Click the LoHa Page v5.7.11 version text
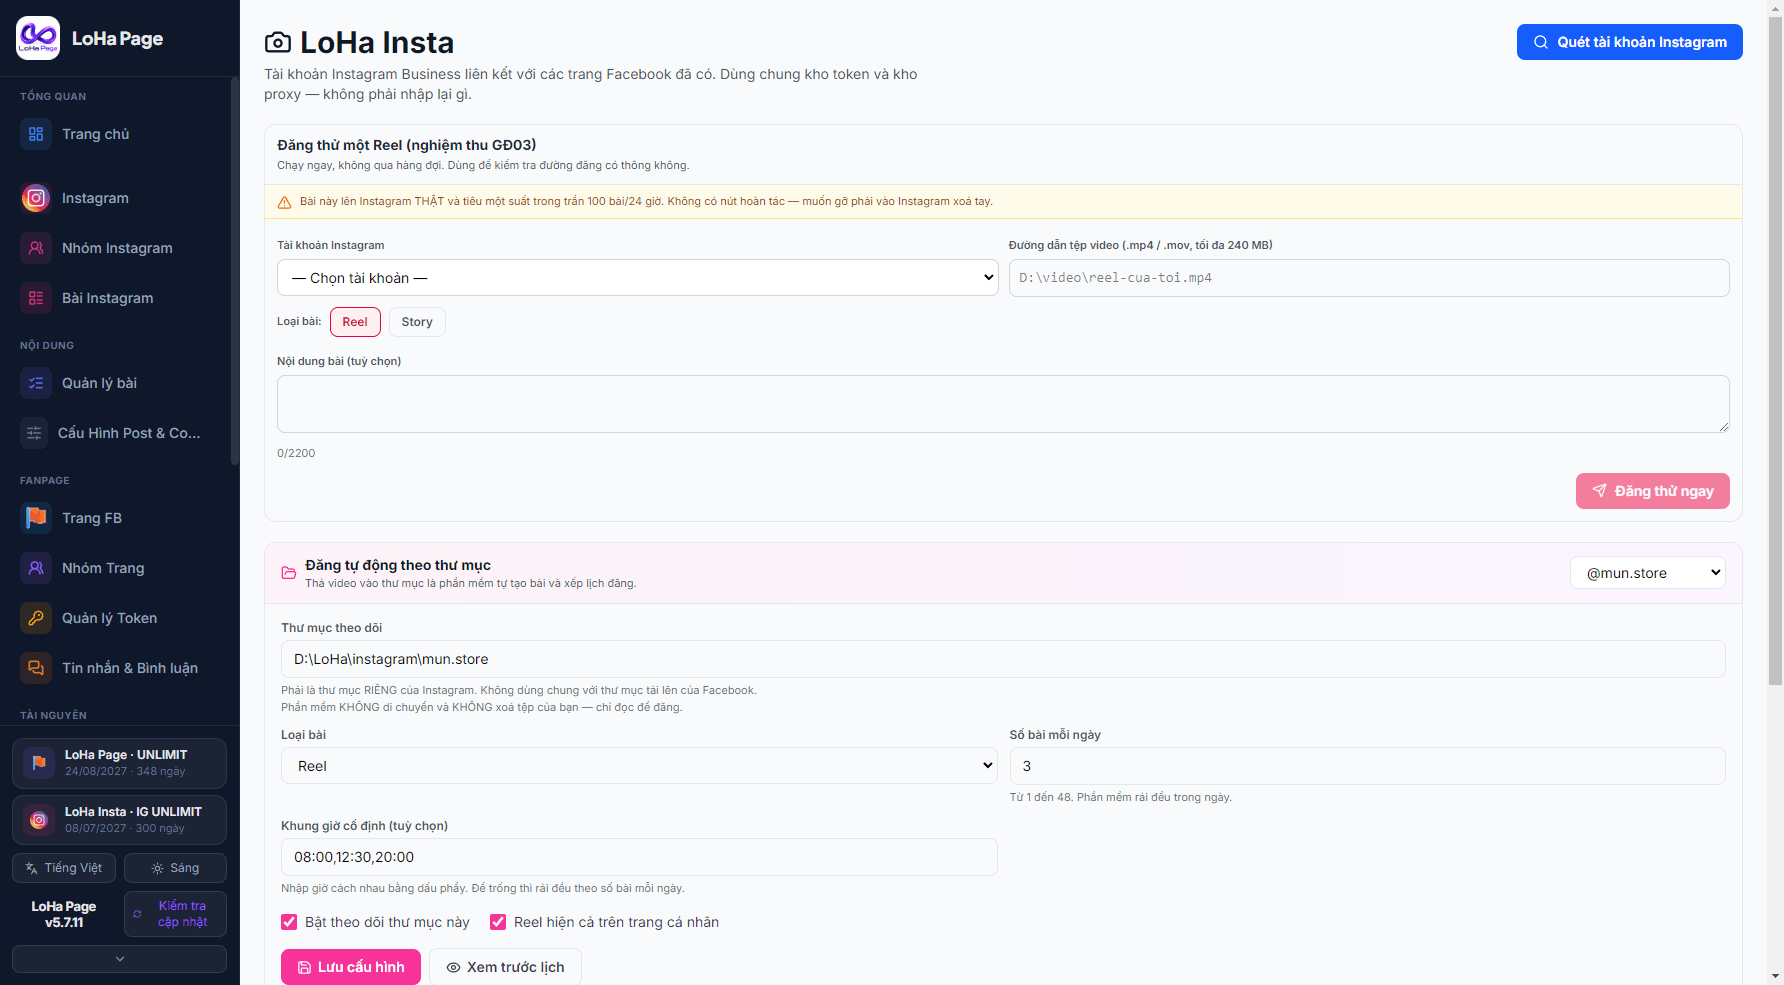1784x985 pixels. click(64, 914)
